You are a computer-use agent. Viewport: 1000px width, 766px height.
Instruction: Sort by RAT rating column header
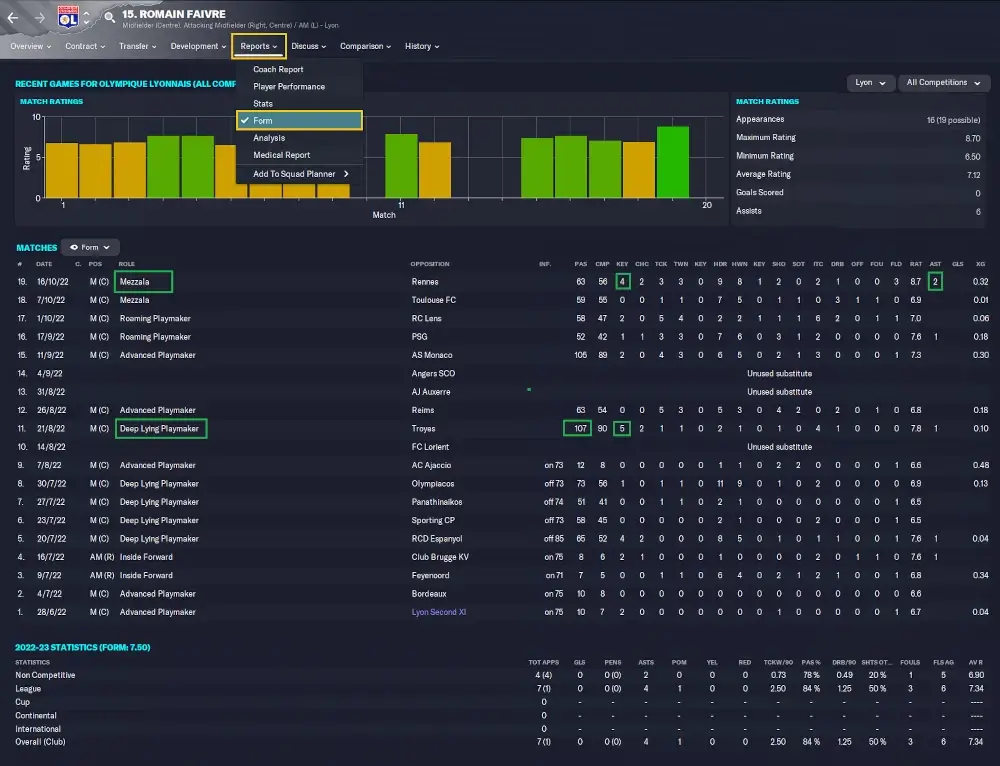click(916, 264)
